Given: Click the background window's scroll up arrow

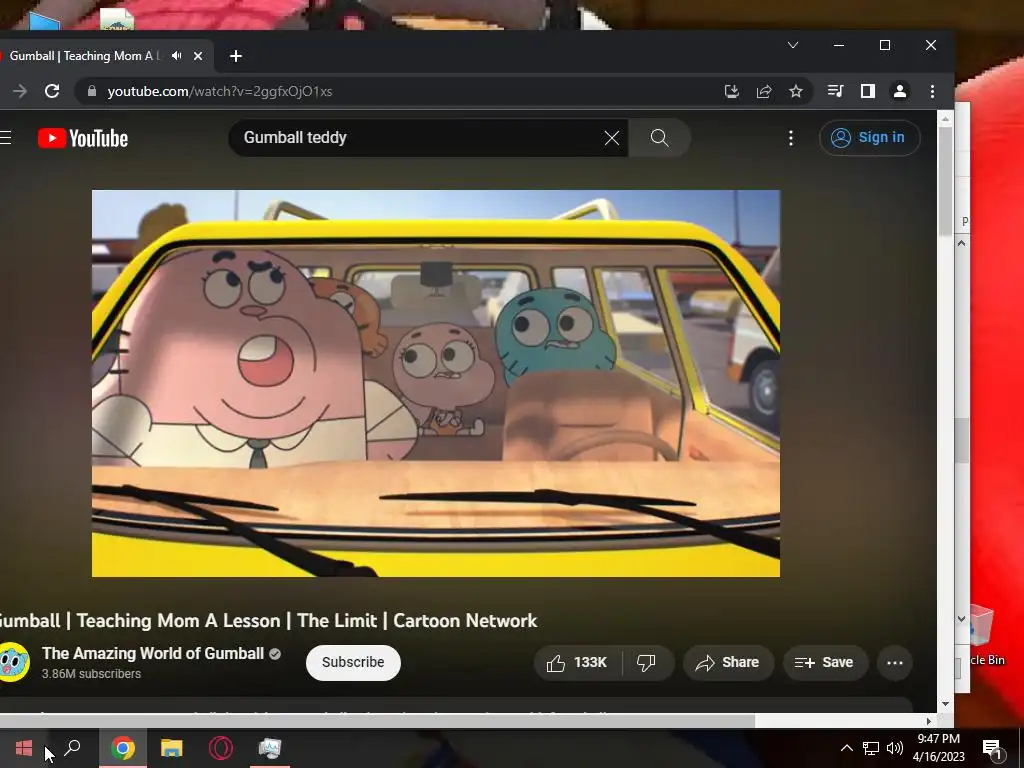Looking at the screenshot, I should (962, 243).
